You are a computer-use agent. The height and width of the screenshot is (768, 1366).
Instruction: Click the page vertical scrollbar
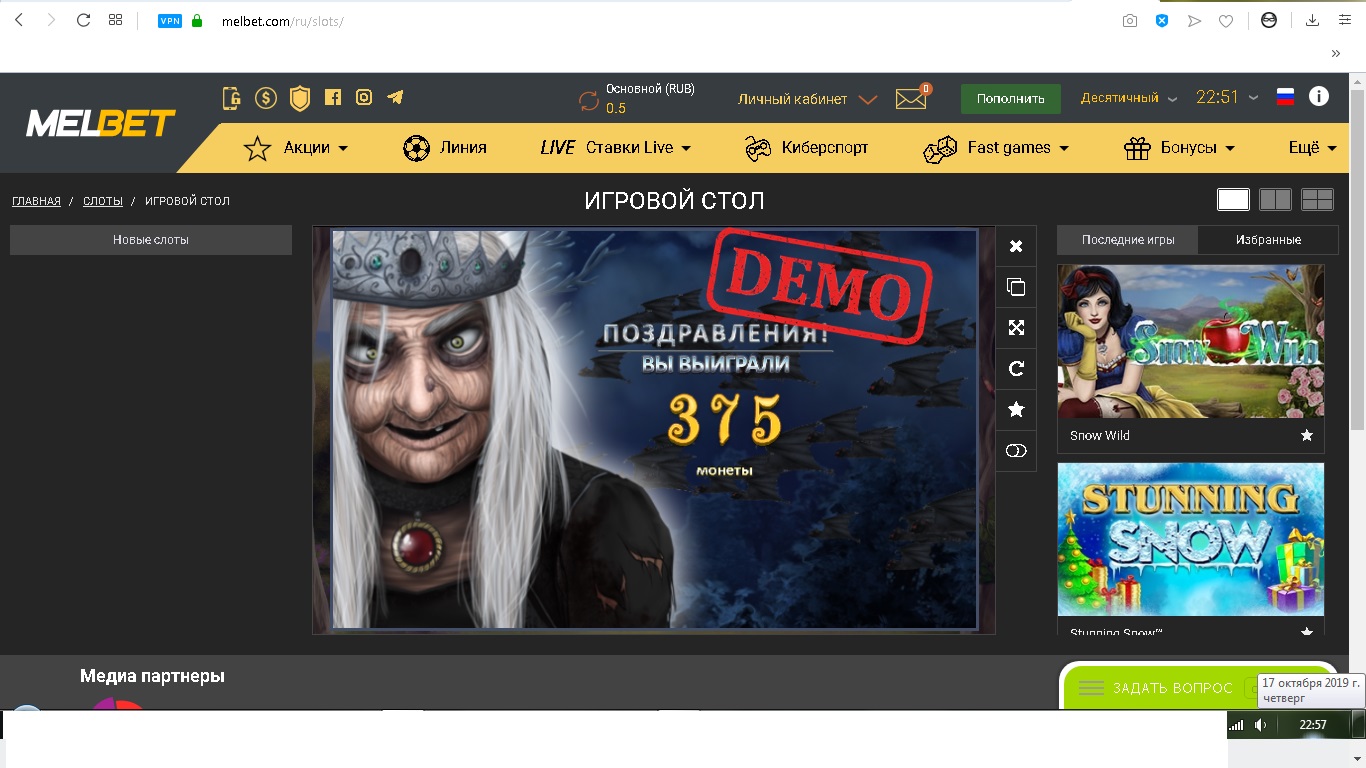[1357, 260]
